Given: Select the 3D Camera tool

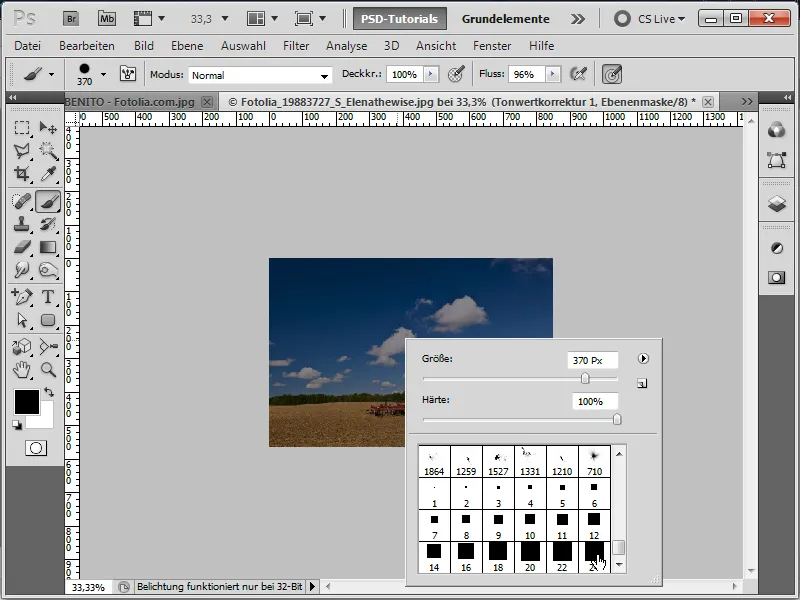Looking at the screenshot, I should point(48,347).
